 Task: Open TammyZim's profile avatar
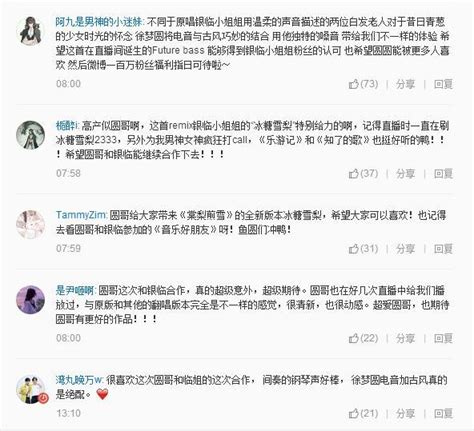30,224
